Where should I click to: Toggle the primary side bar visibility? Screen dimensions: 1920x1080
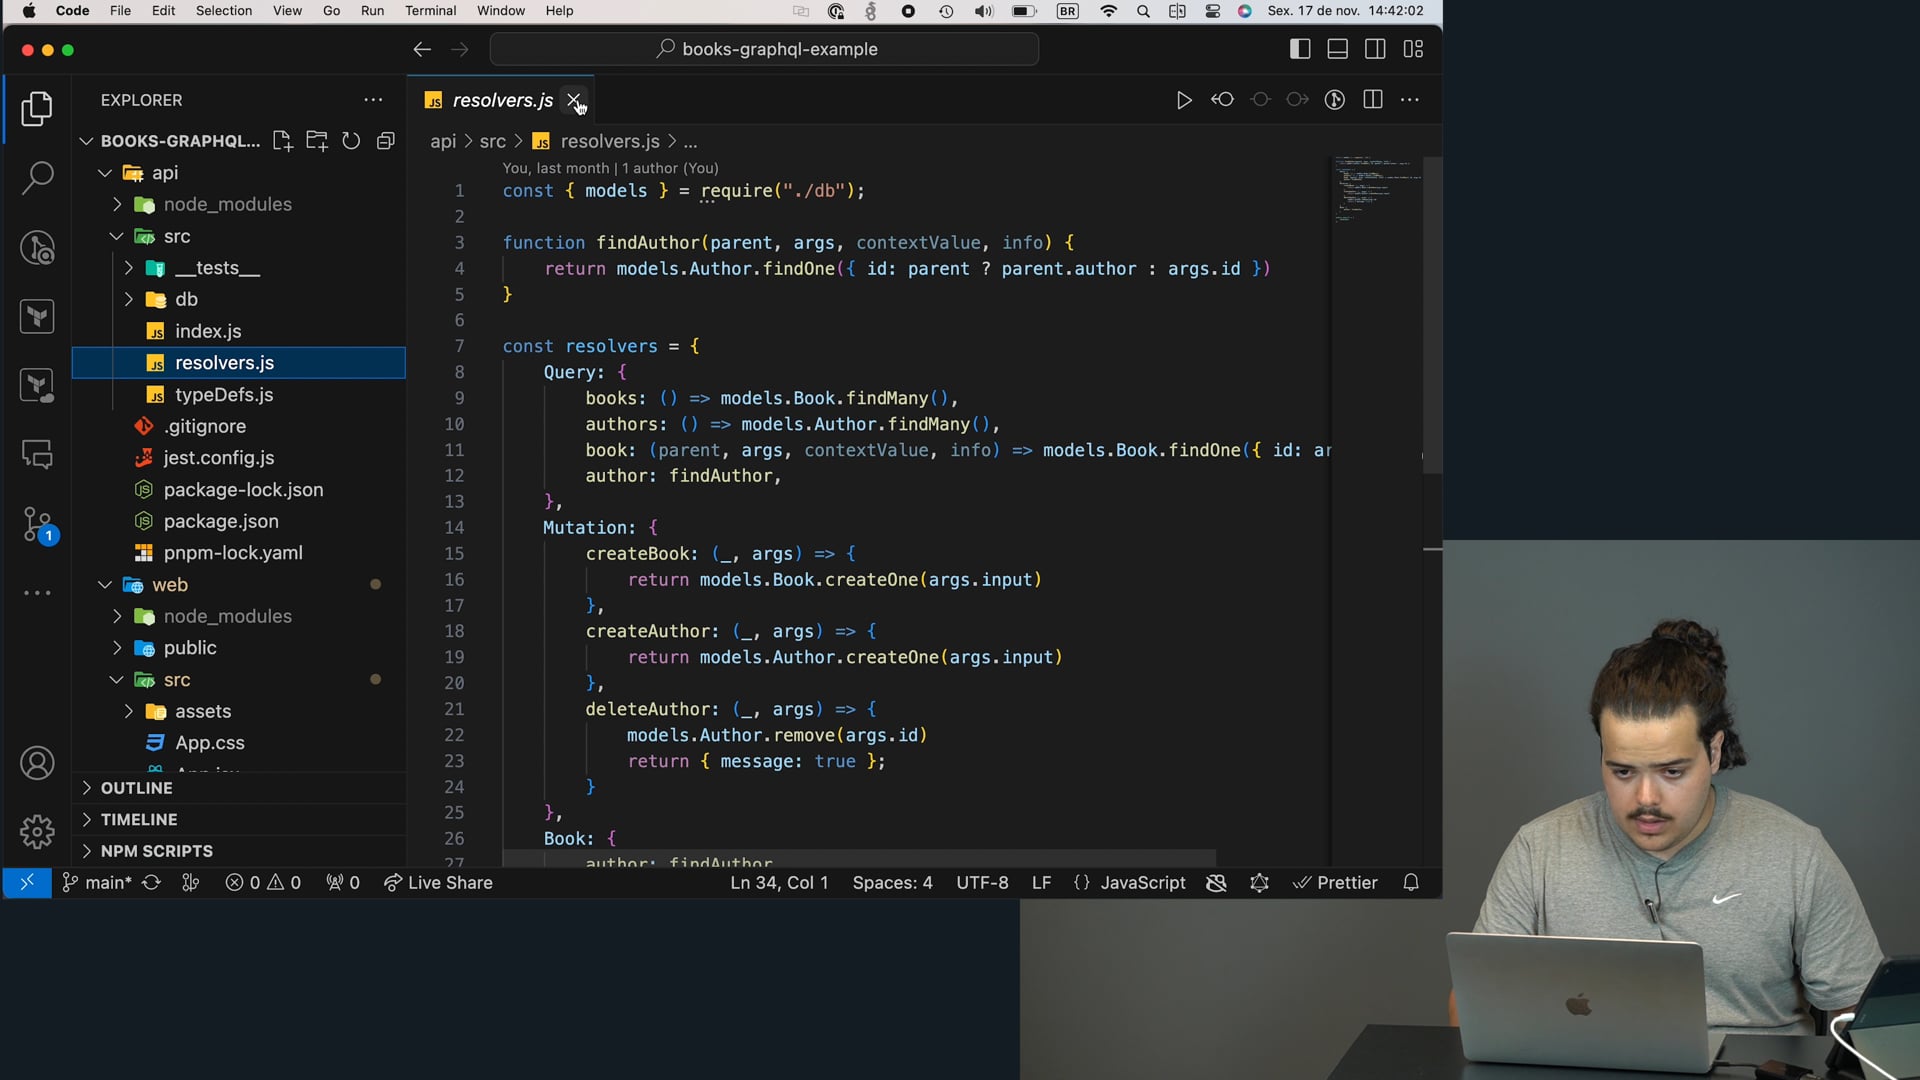[1300, 49]
